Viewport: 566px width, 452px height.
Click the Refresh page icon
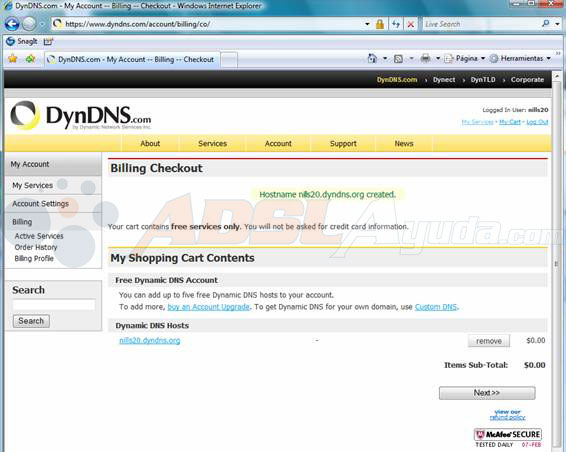pyautogui.click(x=396, y=24)
